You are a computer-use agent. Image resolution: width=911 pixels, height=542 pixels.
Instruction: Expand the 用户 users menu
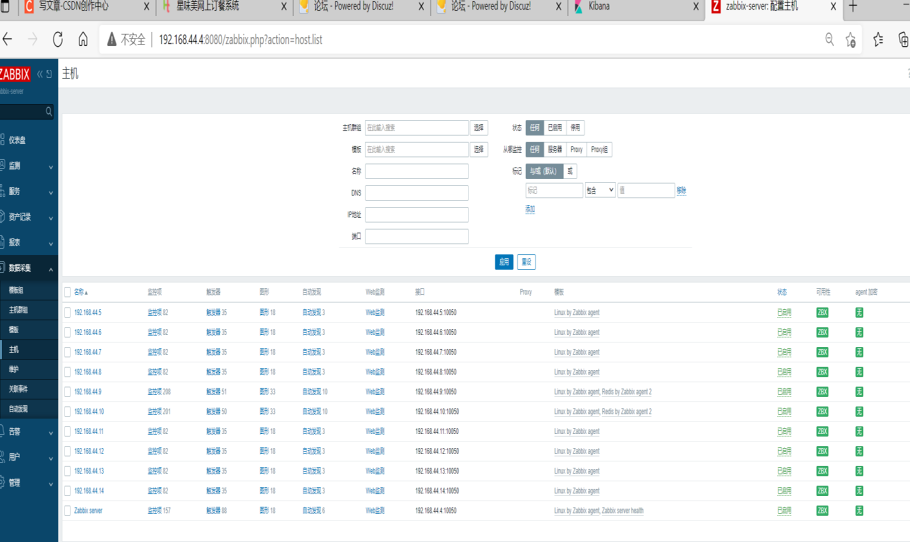[28, 457]
